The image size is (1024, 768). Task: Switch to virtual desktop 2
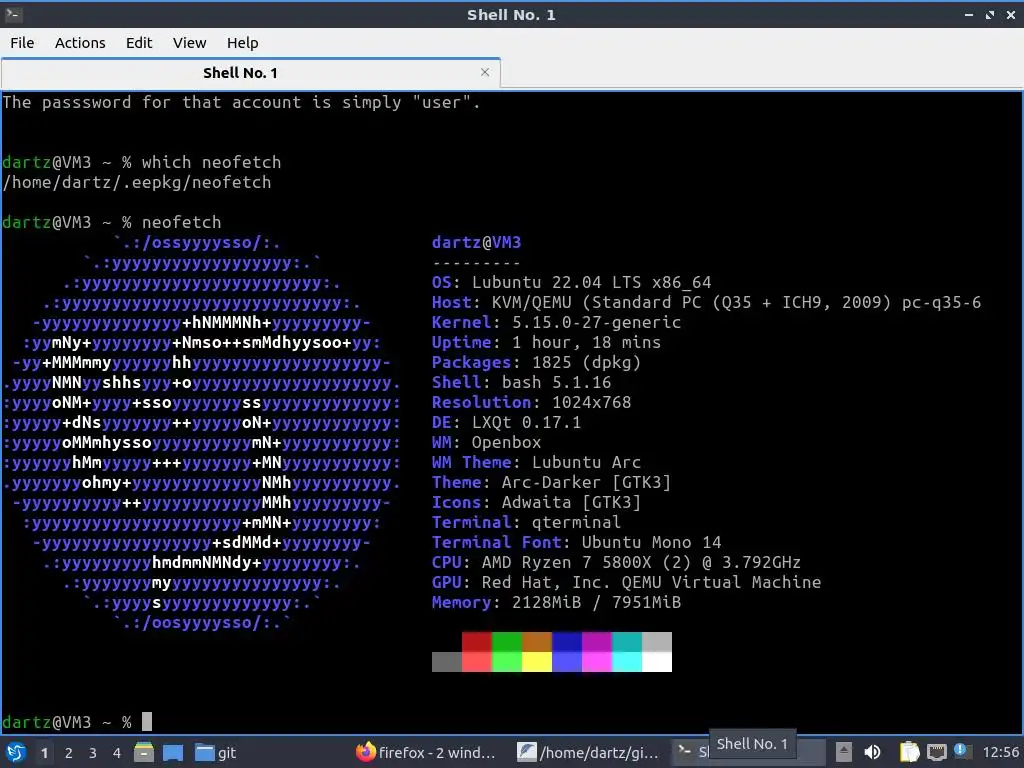coord(69,752)
